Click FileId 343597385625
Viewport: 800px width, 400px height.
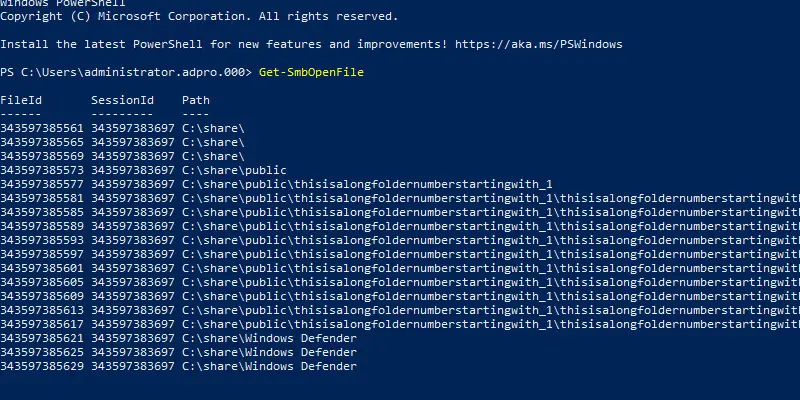pyautogui.click(x=42, y=352)
